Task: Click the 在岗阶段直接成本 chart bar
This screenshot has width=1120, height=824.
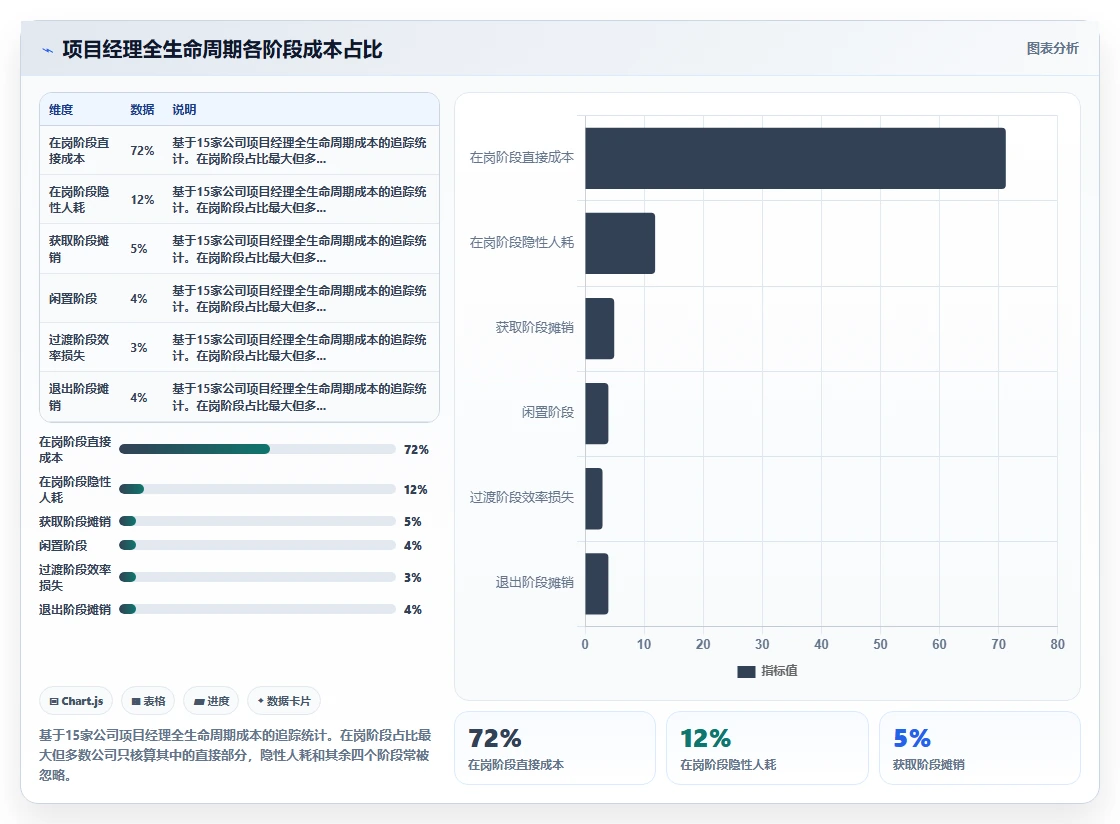Action: point(795,159)
